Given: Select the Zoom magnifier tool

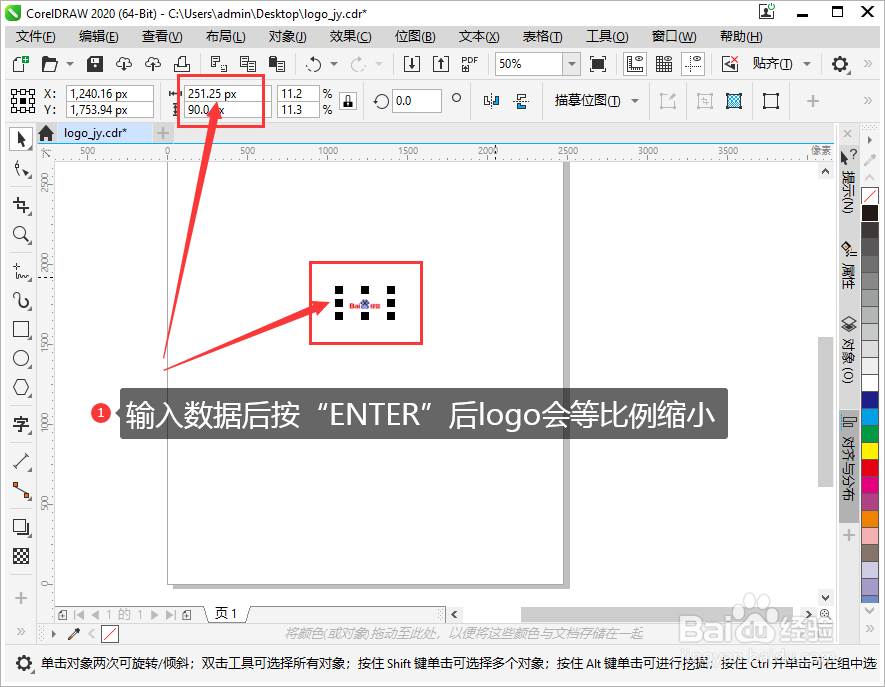Looking at the screenshot, I should coord(21,235).
